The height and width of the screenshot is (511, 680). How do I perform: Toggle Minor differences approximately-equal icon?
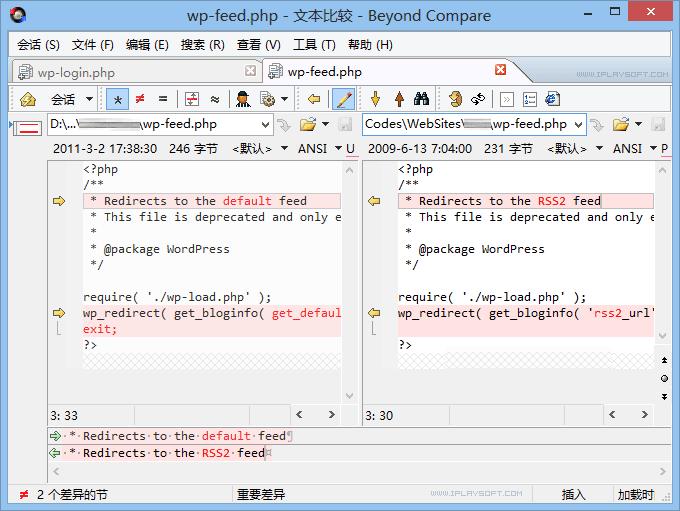coord(215,99)
